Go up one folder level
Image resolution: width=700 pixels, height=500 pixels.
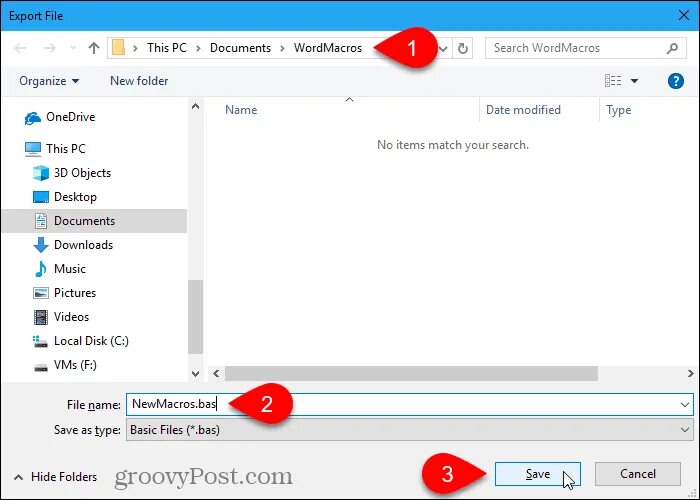(x=94, y=48)
